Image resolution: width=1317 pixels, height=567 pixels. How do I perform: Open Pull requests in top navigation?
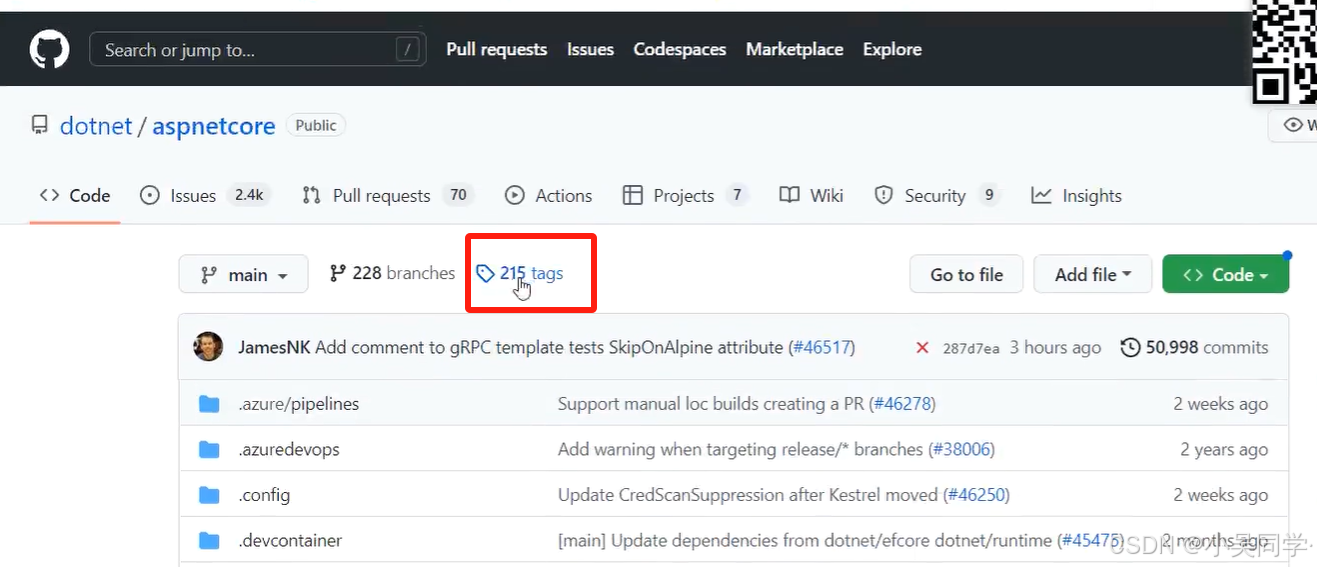pyautogui.click(x=497, y=49)
